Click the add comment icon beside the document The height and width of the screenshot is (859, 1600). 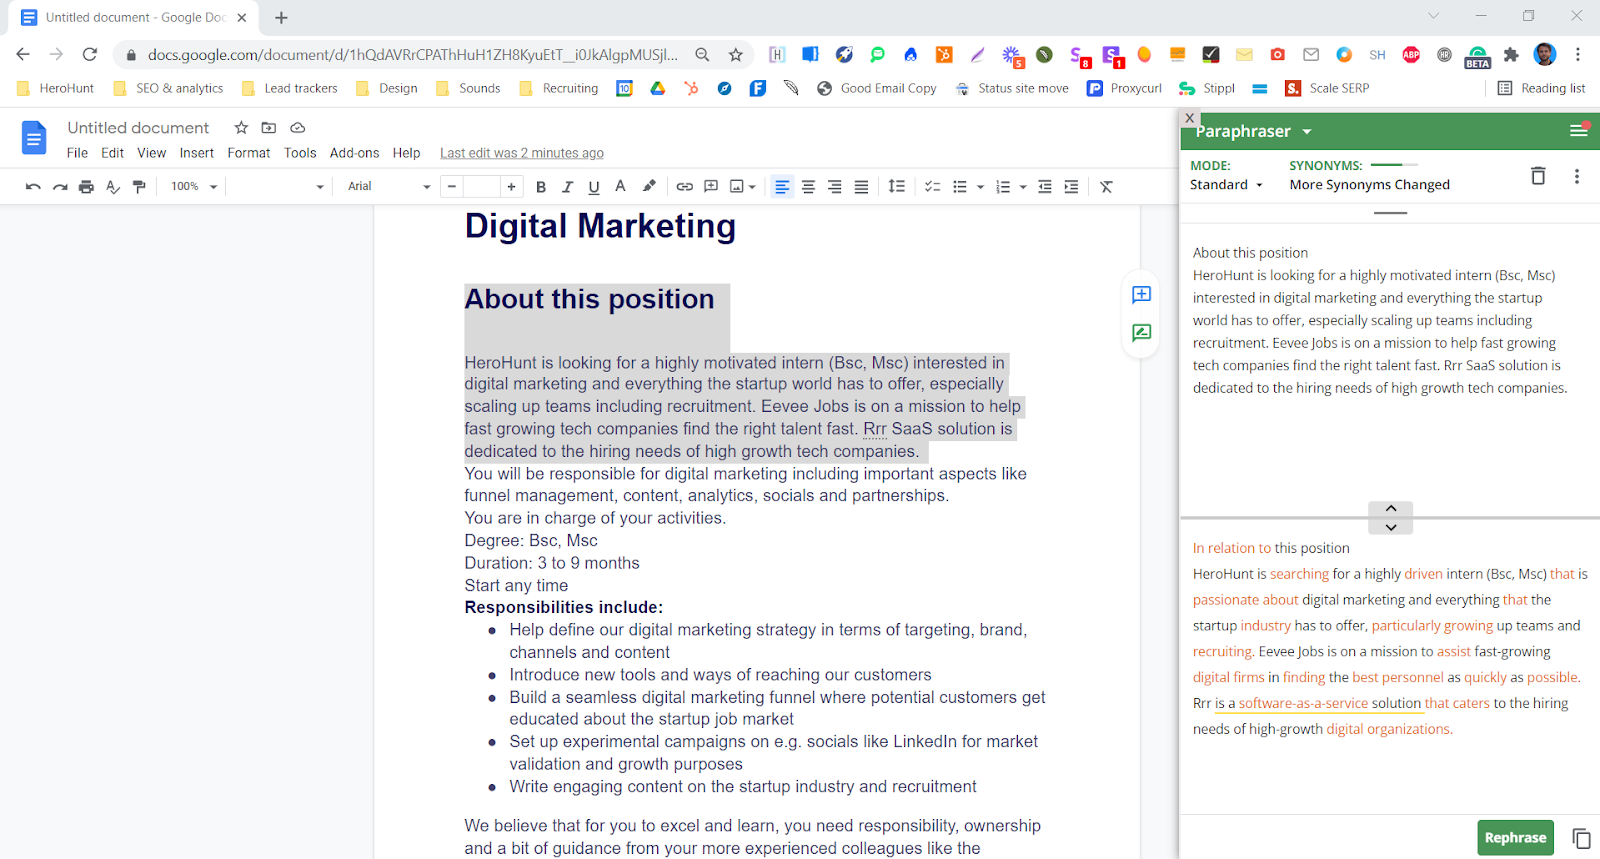[1141, 295]
